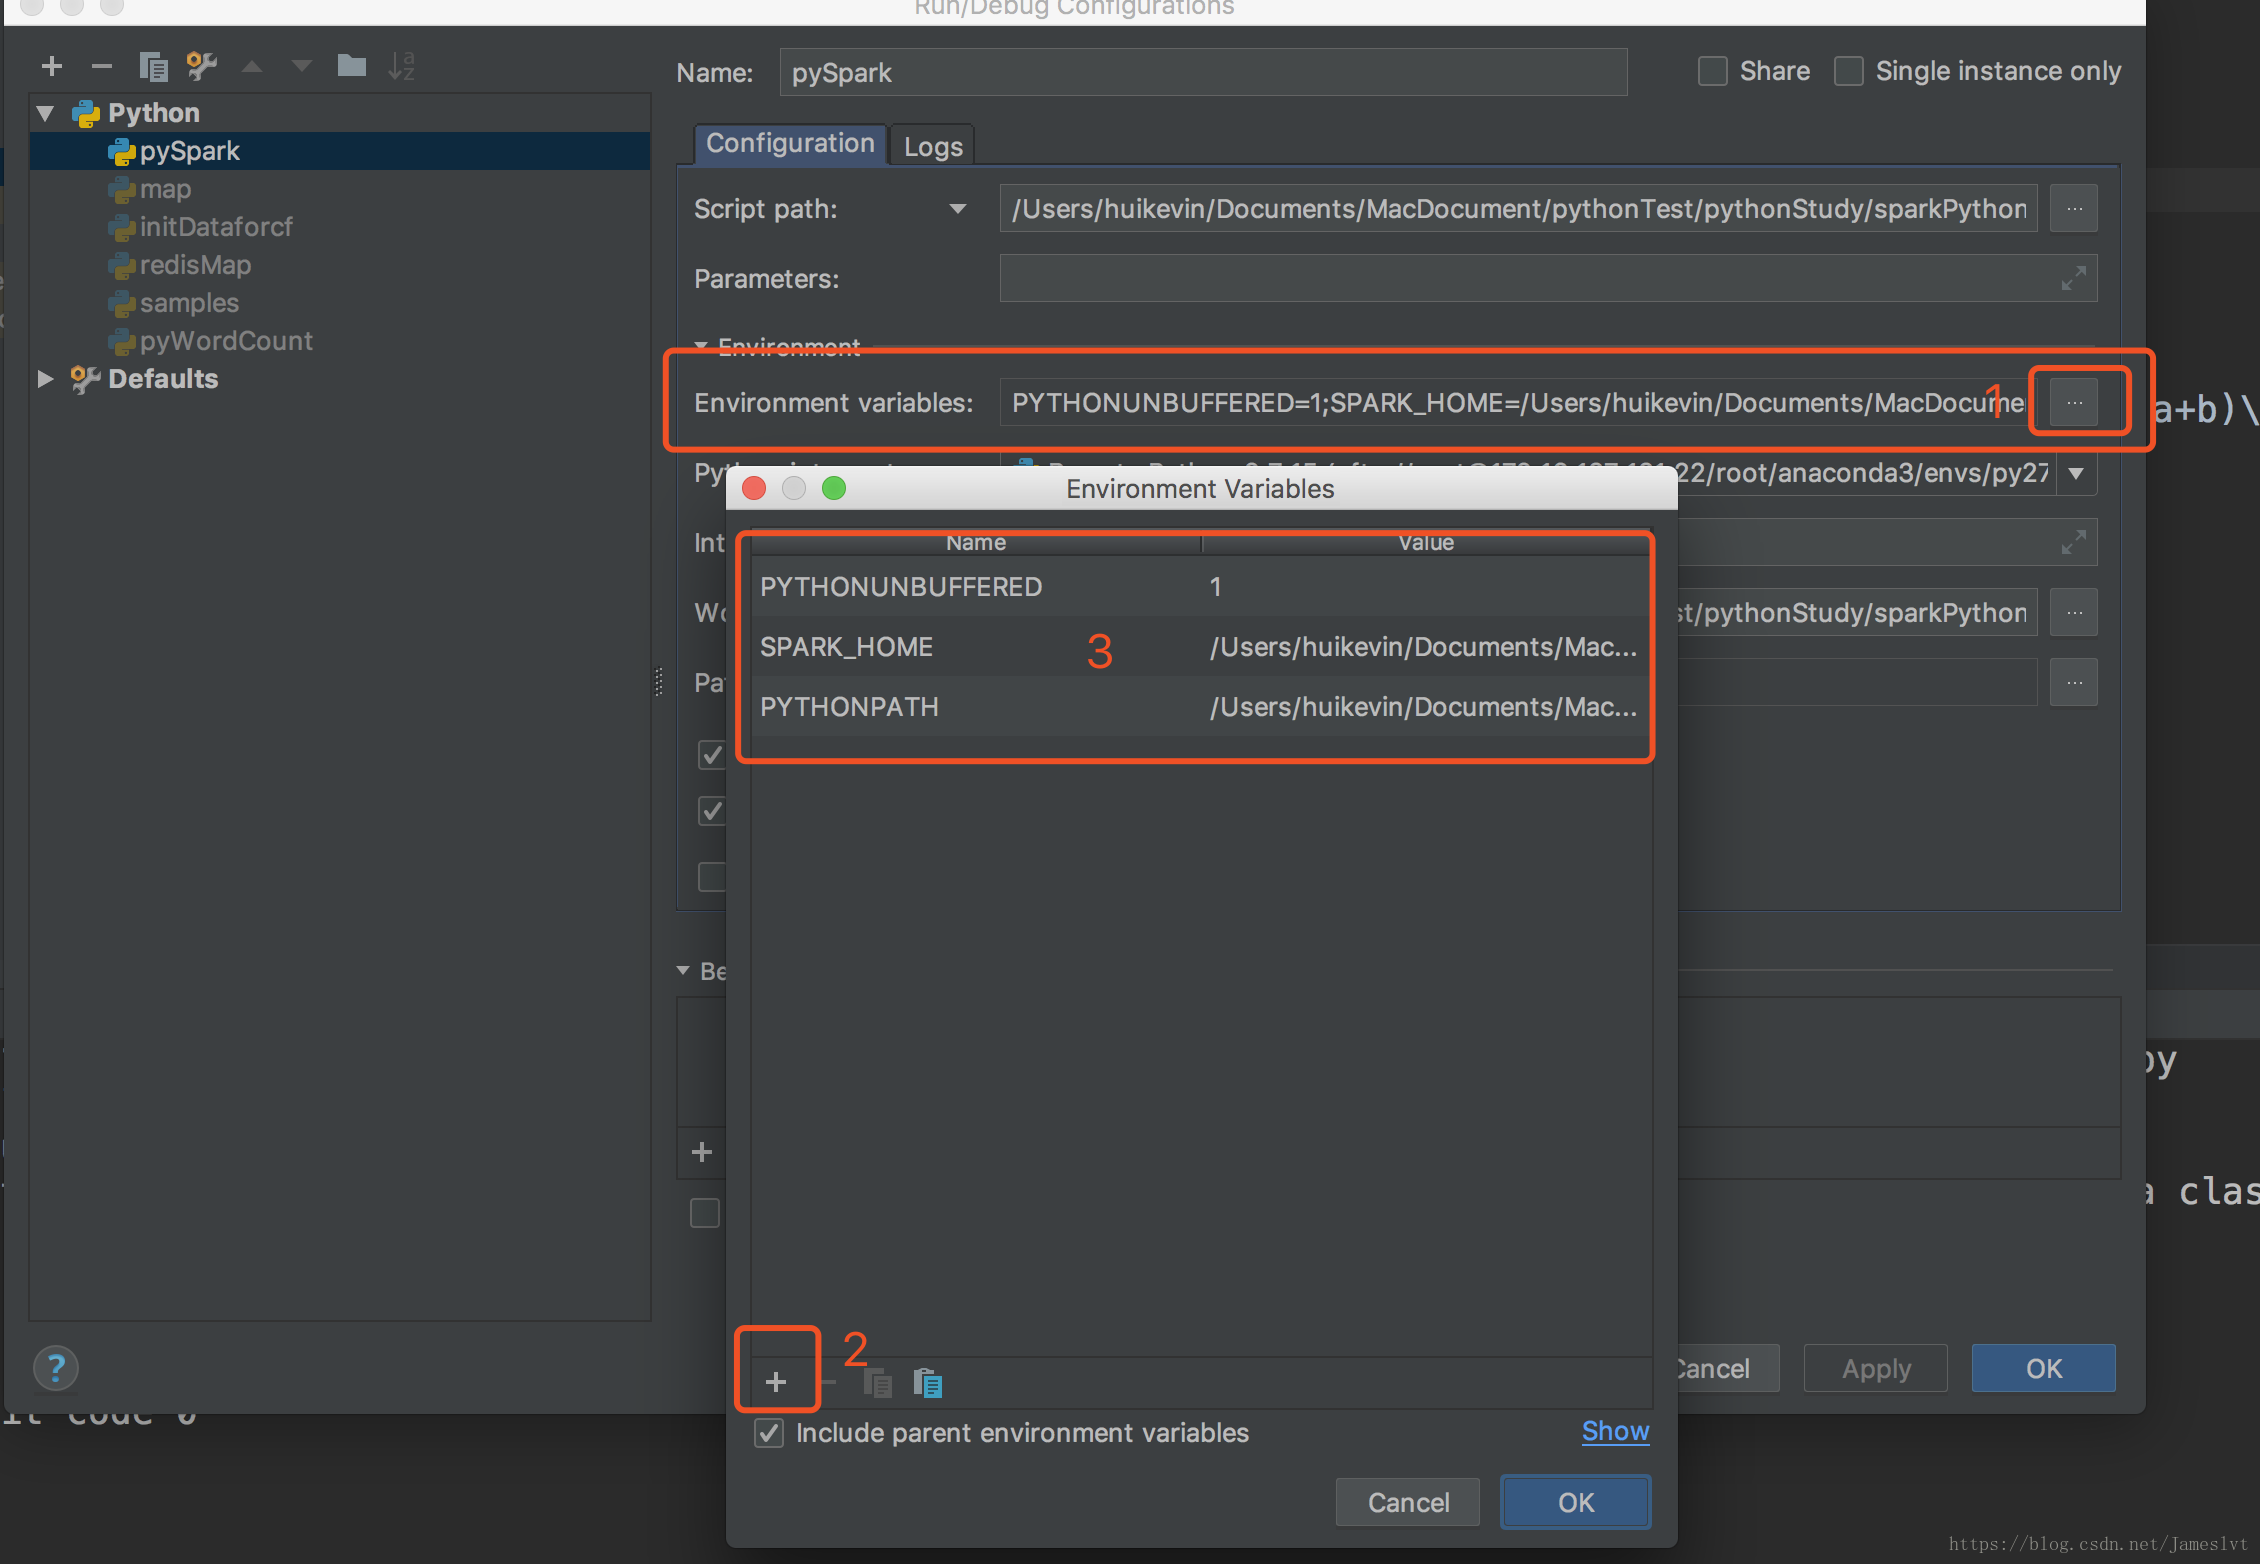The image size is (2260, 1564).
Task: Expand the Parameters field editor
Action: click(2074, 278)
